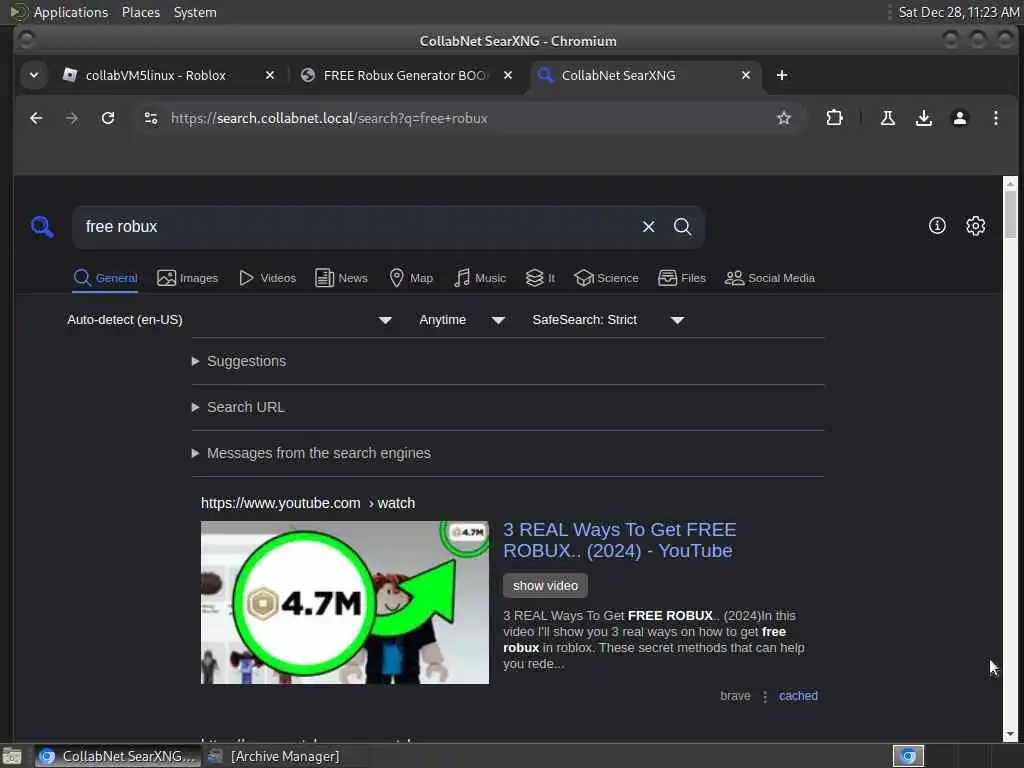
Task: Select the News search category
Action: point(342,278)
